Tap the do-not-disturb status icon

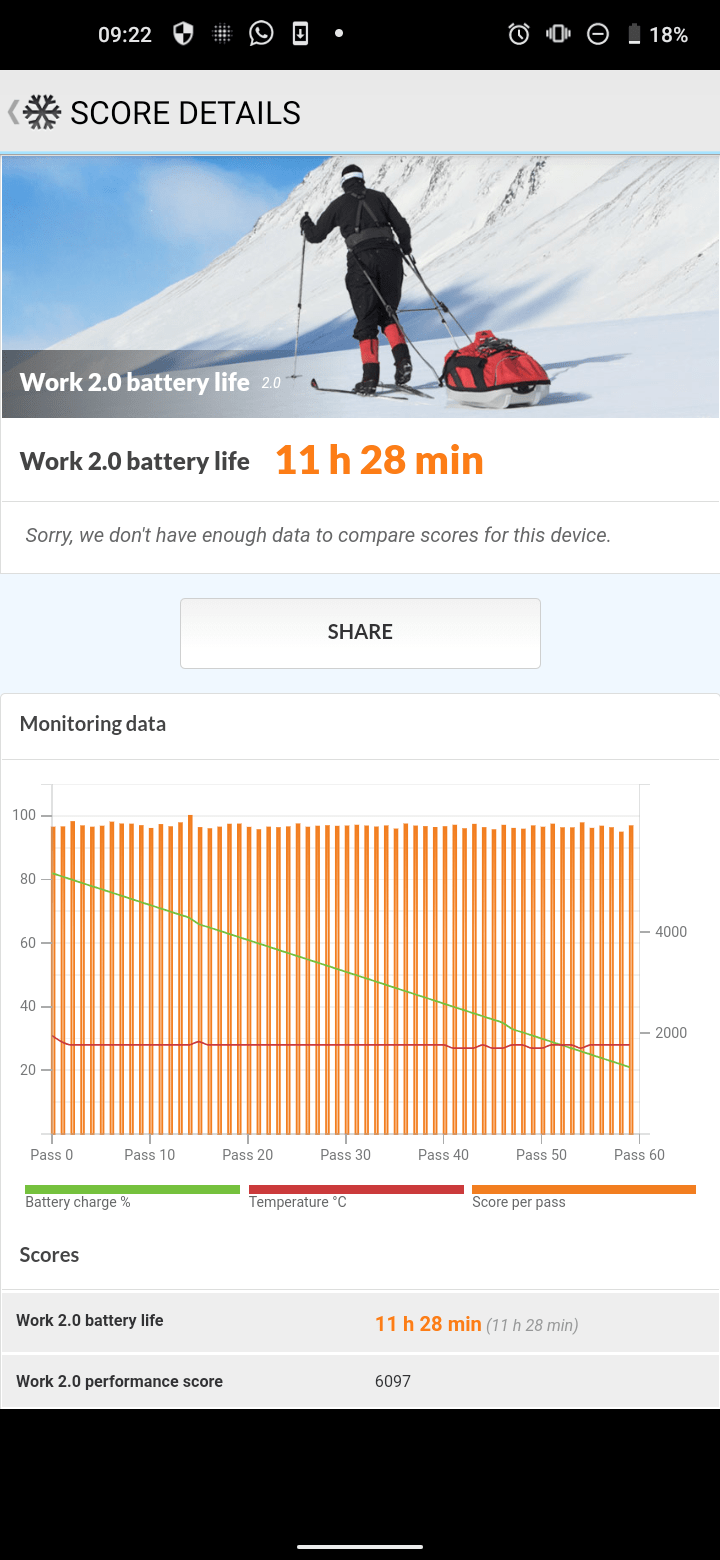click(x=597, y=35)
